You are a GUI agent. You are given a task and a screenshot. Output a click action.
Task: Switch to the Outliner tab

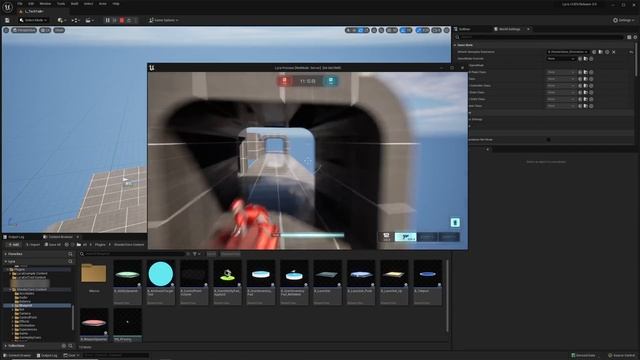pos(464,29)
